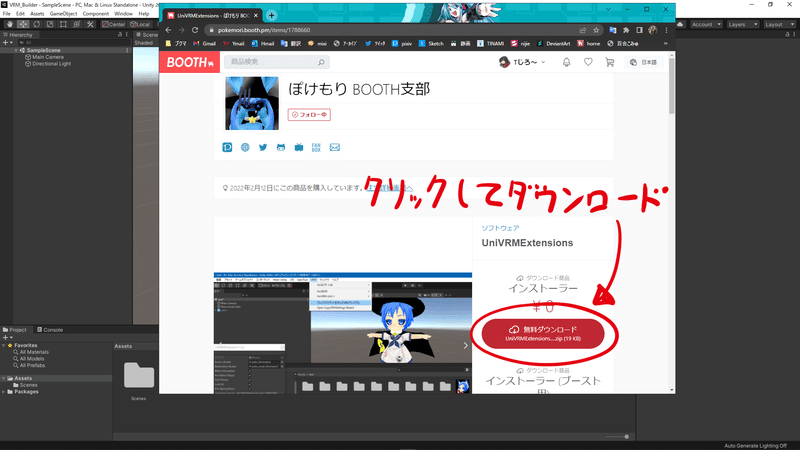Collapse the SampleScene hierarchy node
This screenshot has height=450, width=800.
click(x=16, y=51)
